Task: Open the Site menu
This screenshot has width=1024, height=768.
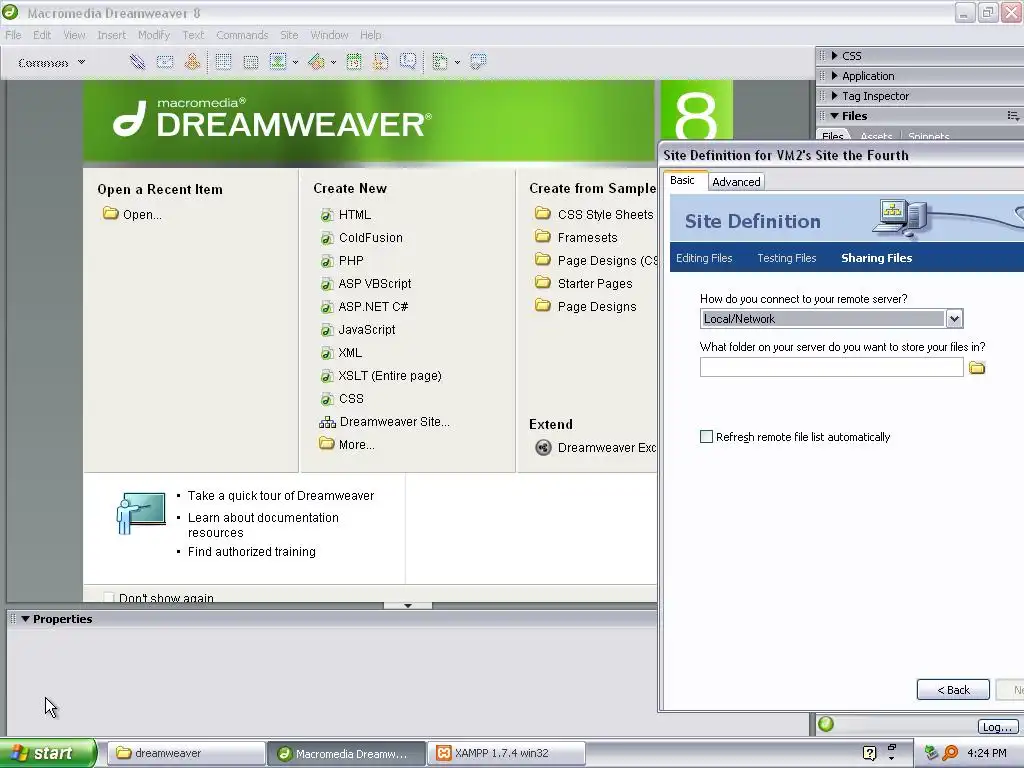Action: 289,35
